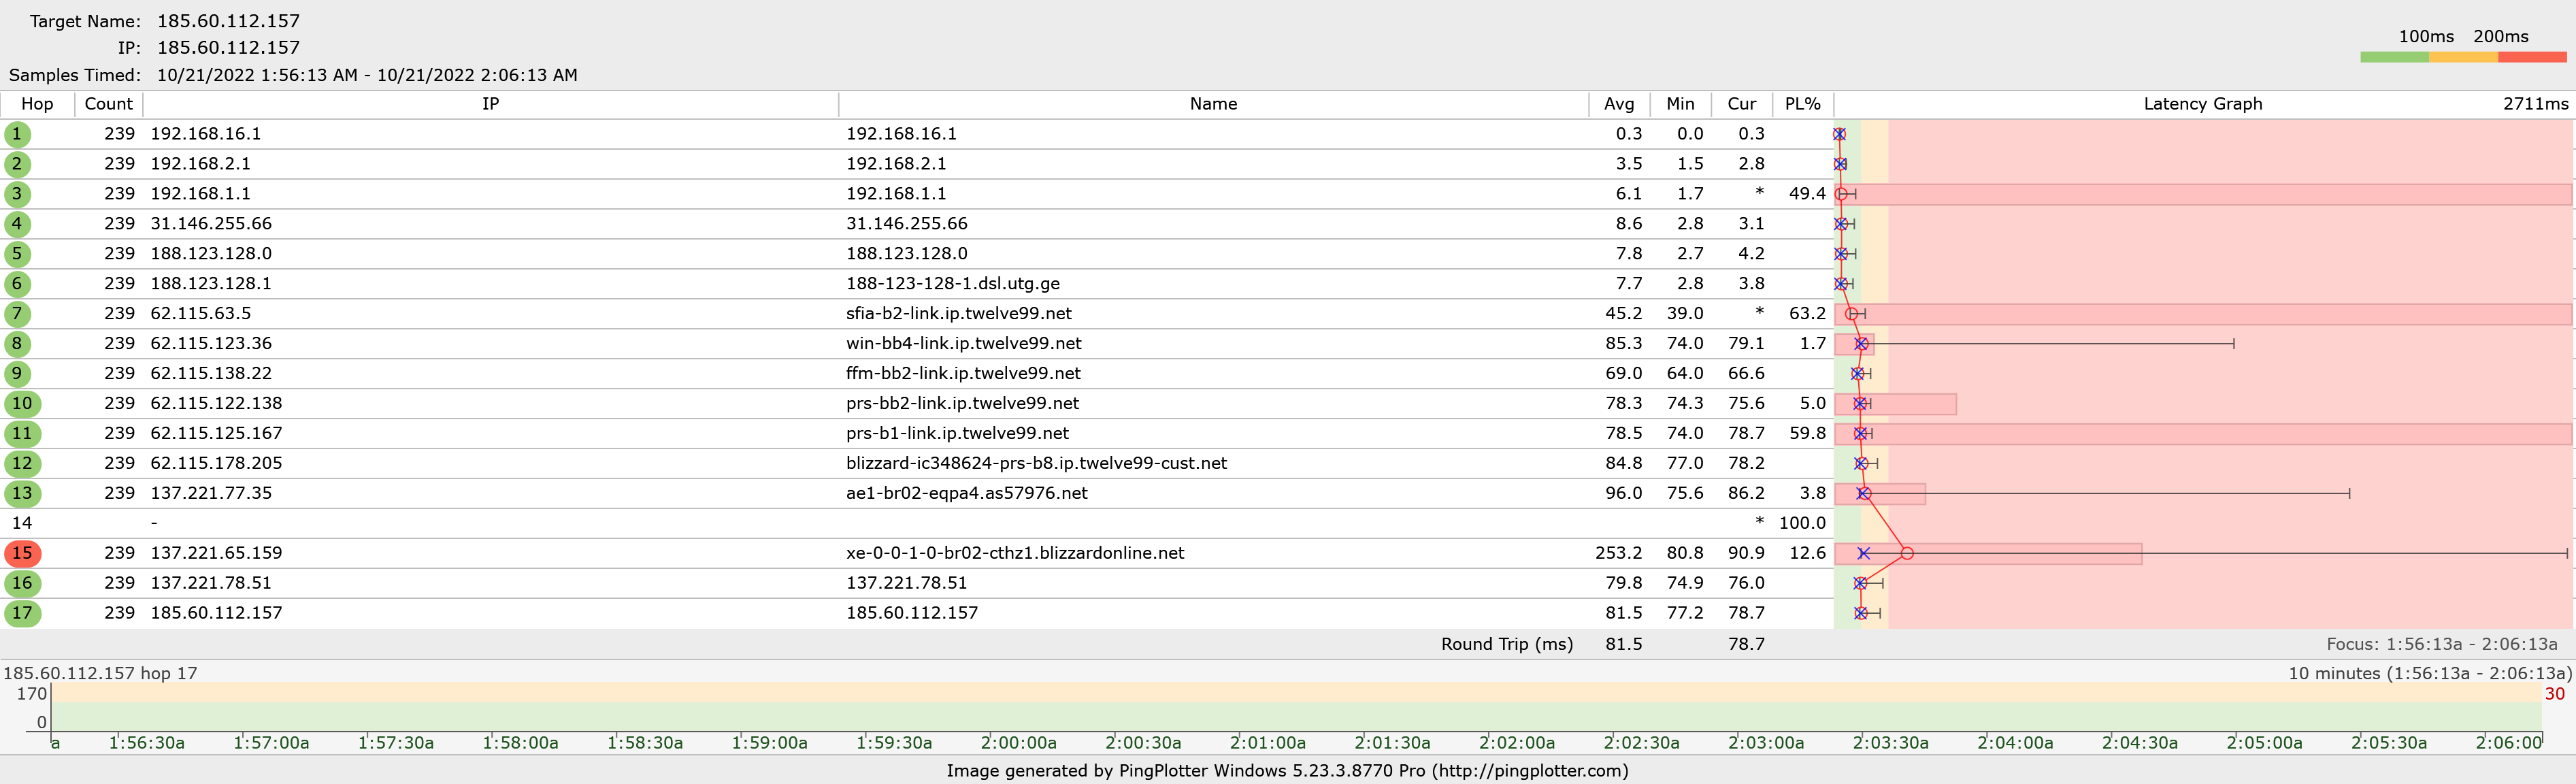Click the green hop 1 circle
Viewport: 2576px width, 784px height.
coord(17,134)
